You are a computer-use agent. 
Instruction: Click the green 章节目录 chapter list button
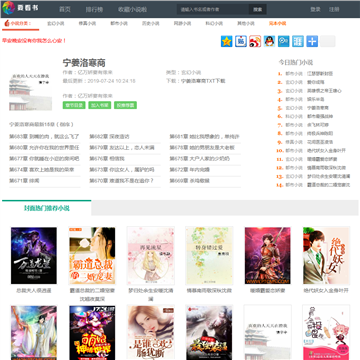(x=74, y=105)
